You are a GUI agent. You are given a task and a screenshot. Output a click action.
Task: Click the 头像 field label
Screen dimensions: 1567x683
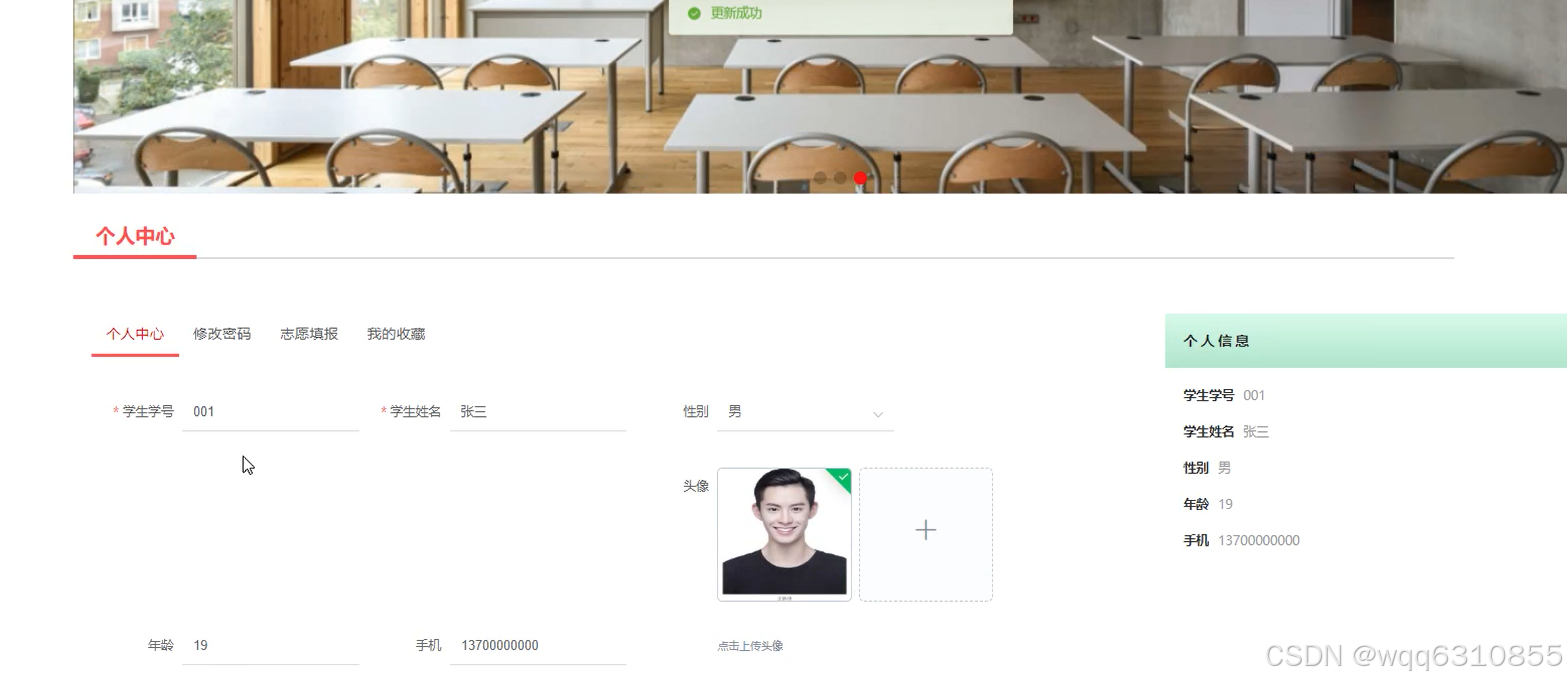tap(696, 486)
